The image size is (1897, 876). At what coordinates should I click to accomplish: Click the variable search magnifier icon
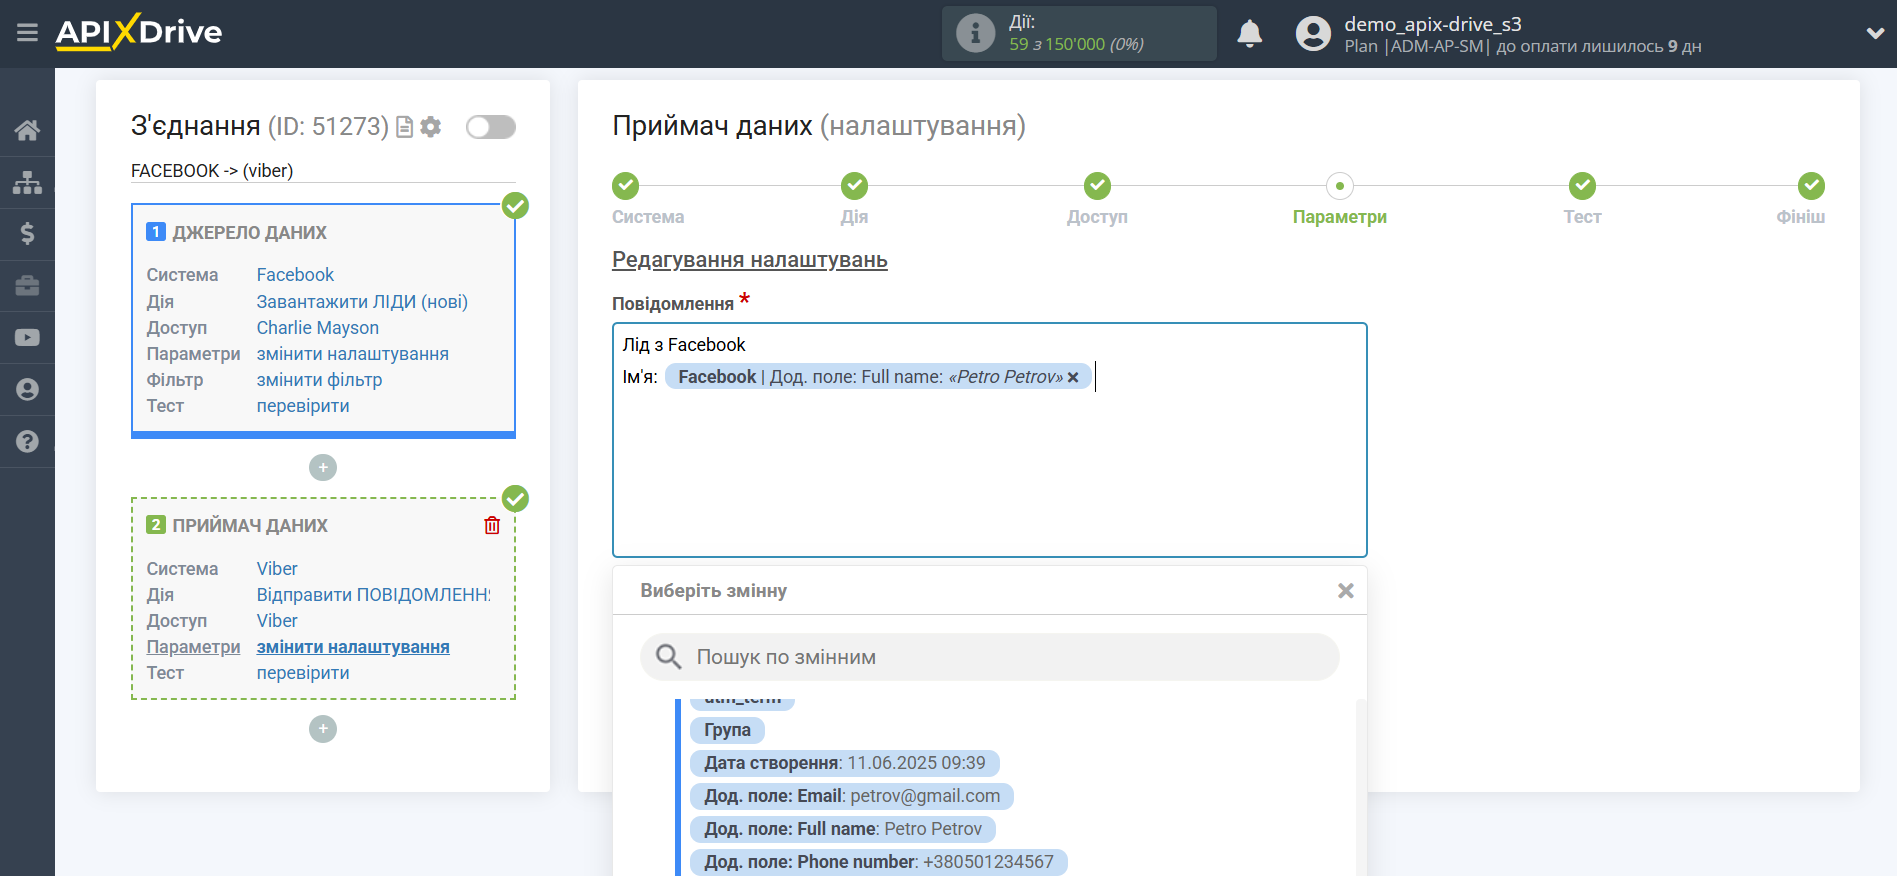(668, 657)
